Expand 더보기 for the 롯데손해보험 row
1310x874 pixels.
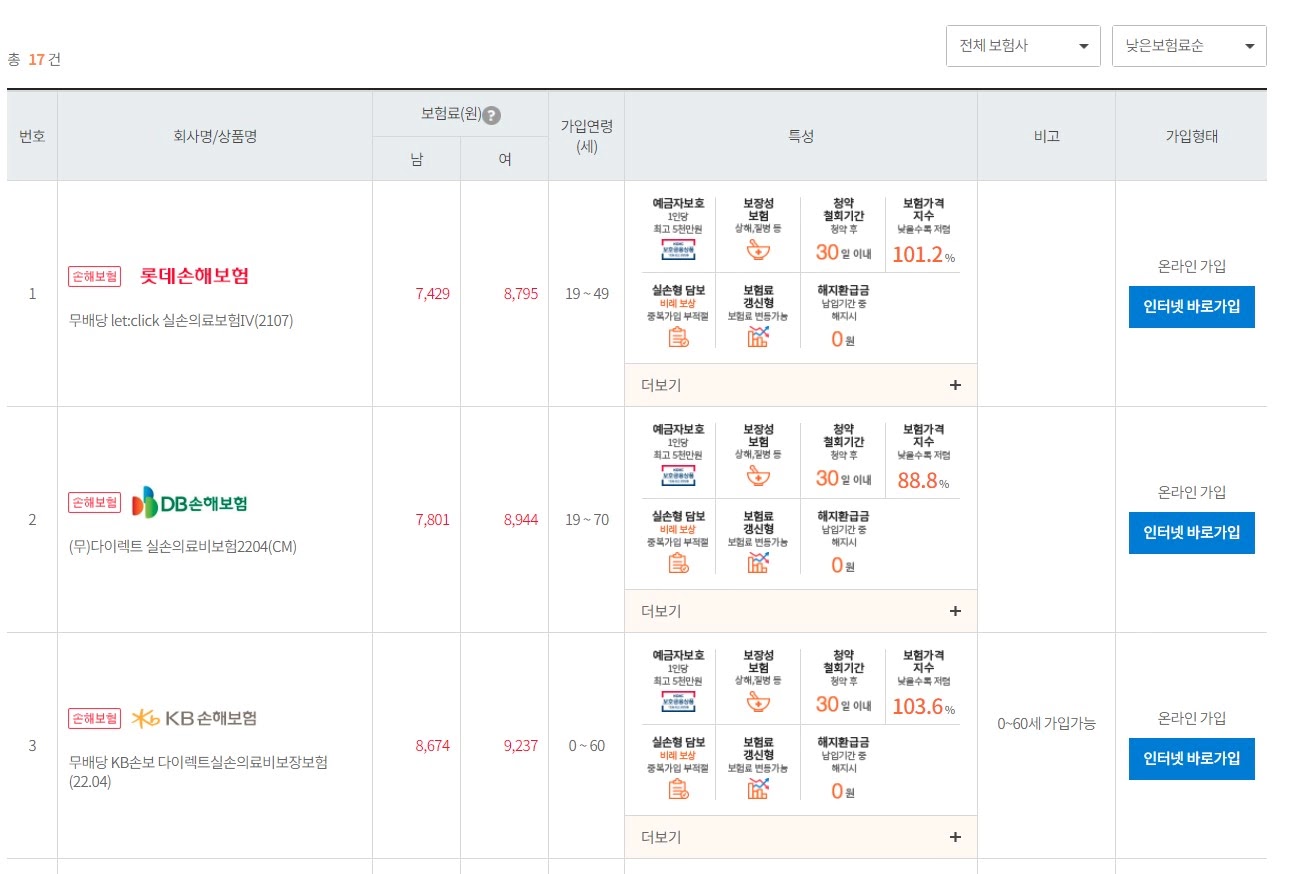click(x=801, y=385)
